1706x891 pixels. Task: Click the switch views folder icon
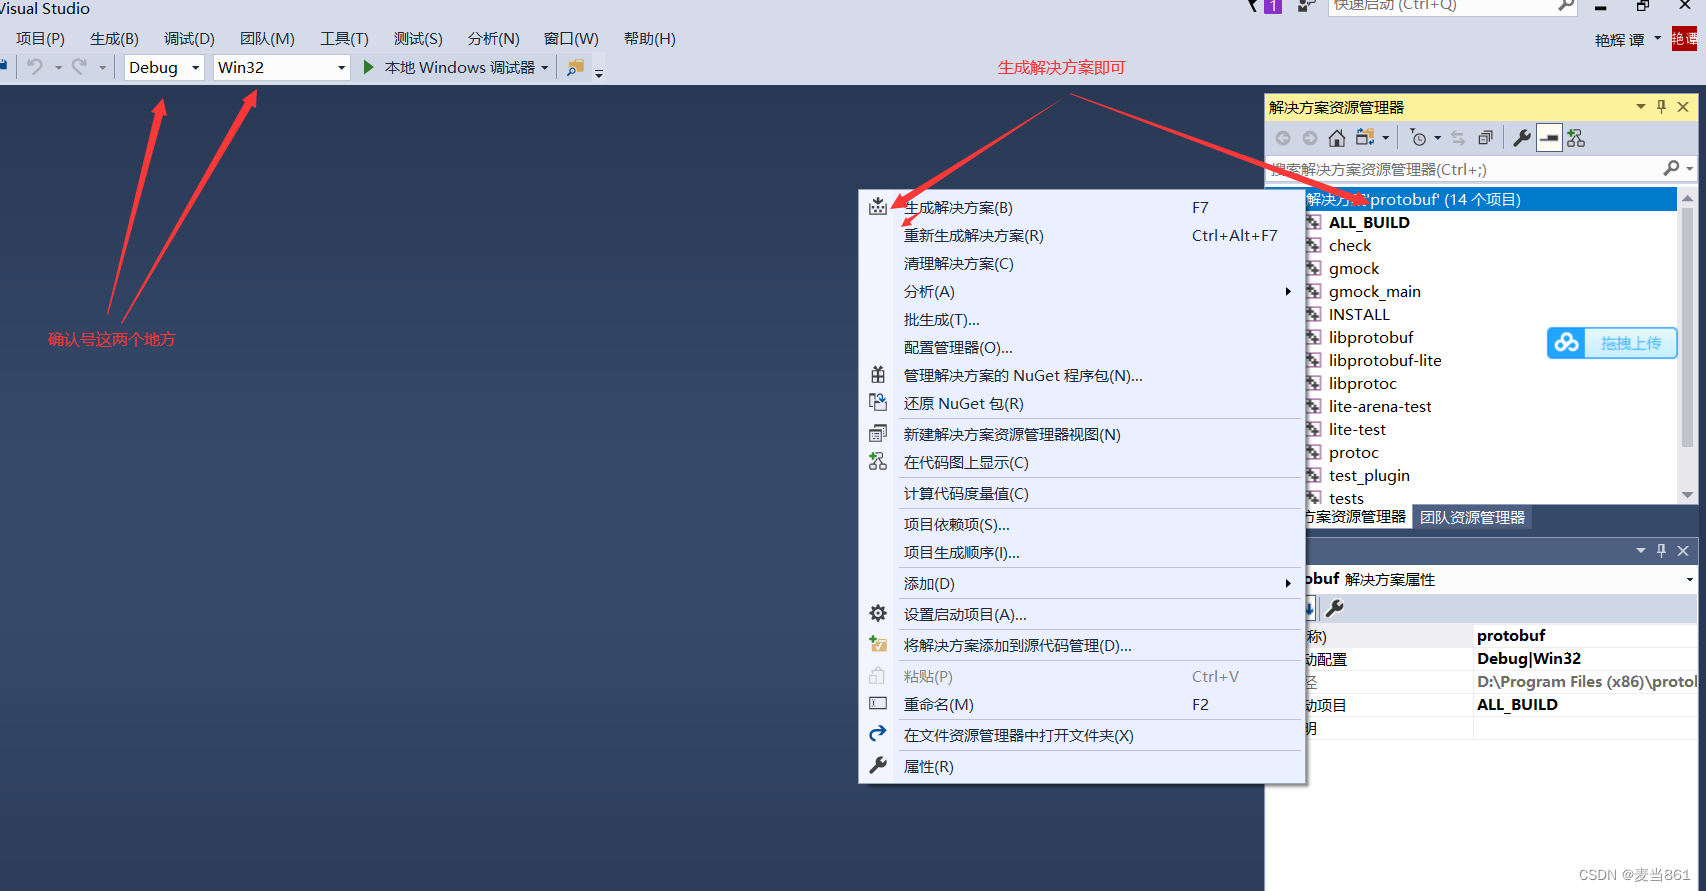(1365, 138)
